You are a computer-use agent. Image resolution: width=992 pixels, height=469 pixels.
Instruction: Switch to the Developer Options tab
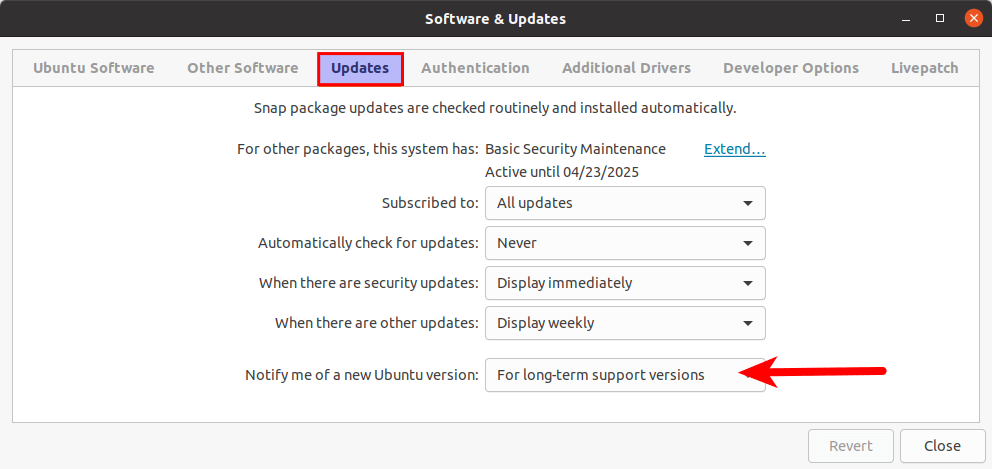tap(791, 68)
